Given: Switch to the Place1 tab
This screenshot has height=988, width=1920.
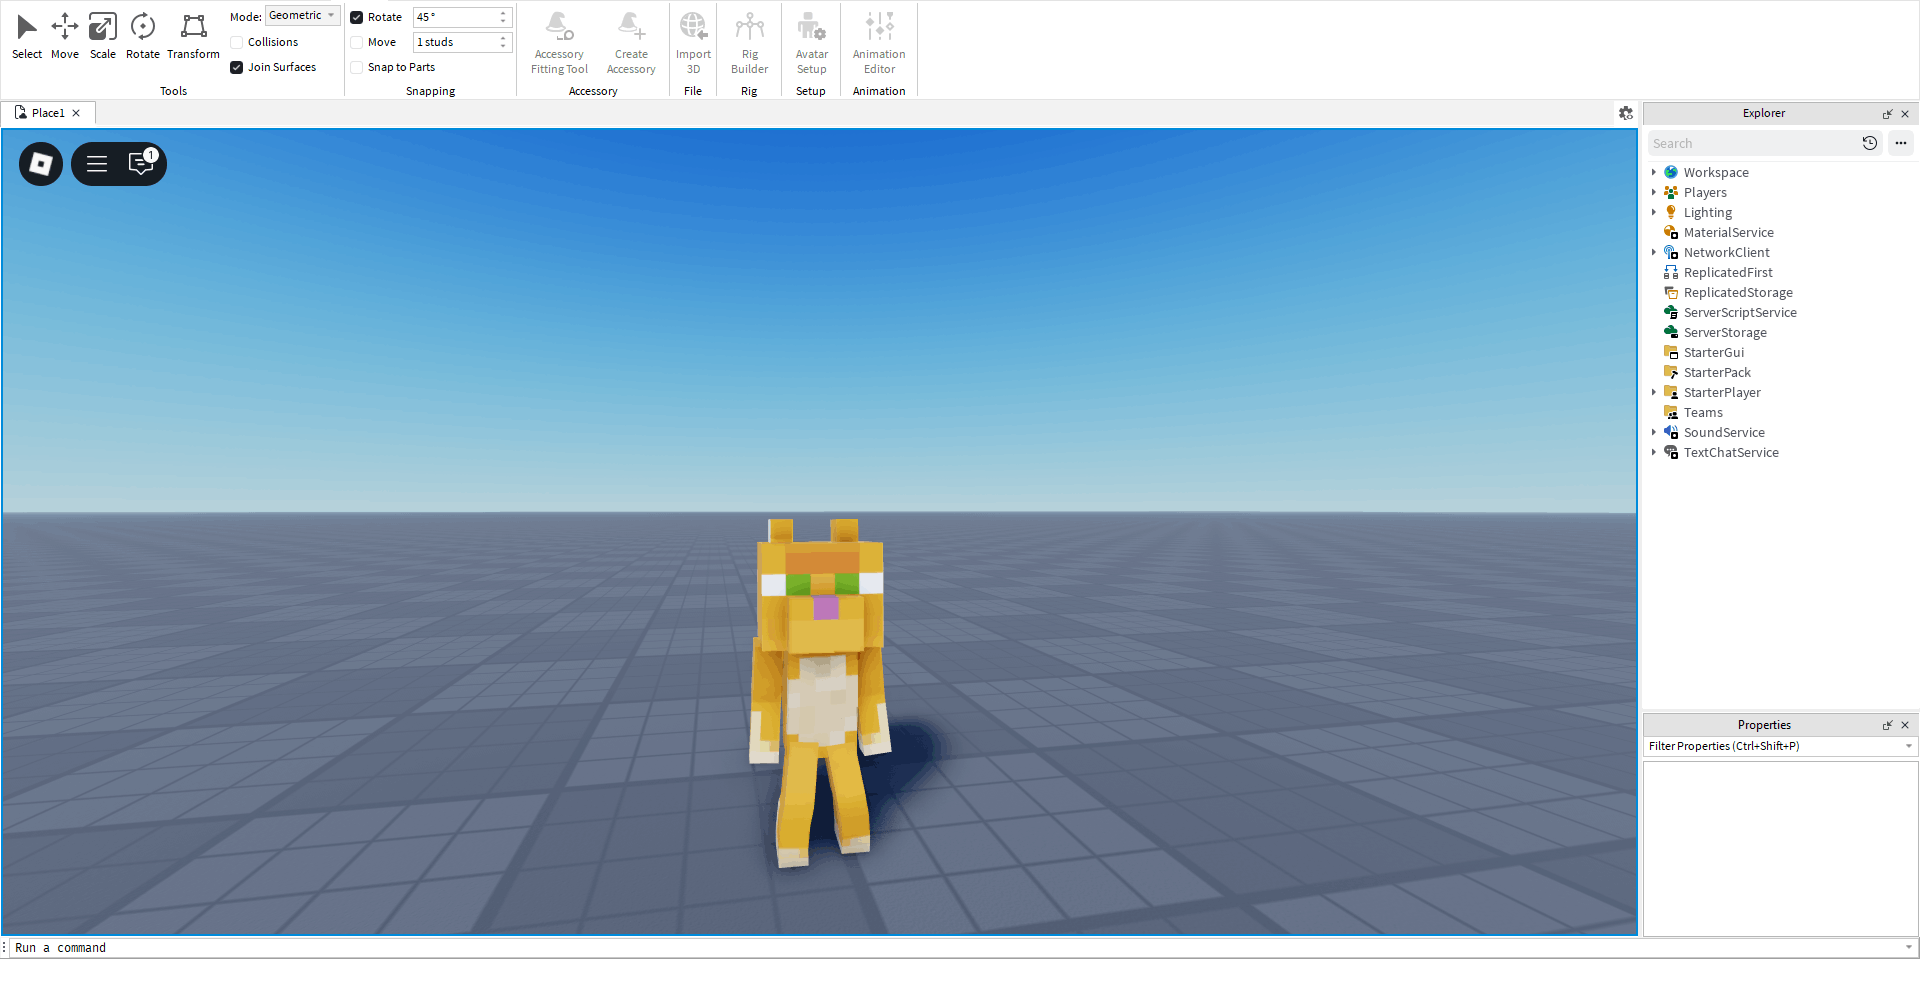Looking at the screenshot, I should 47,113.
